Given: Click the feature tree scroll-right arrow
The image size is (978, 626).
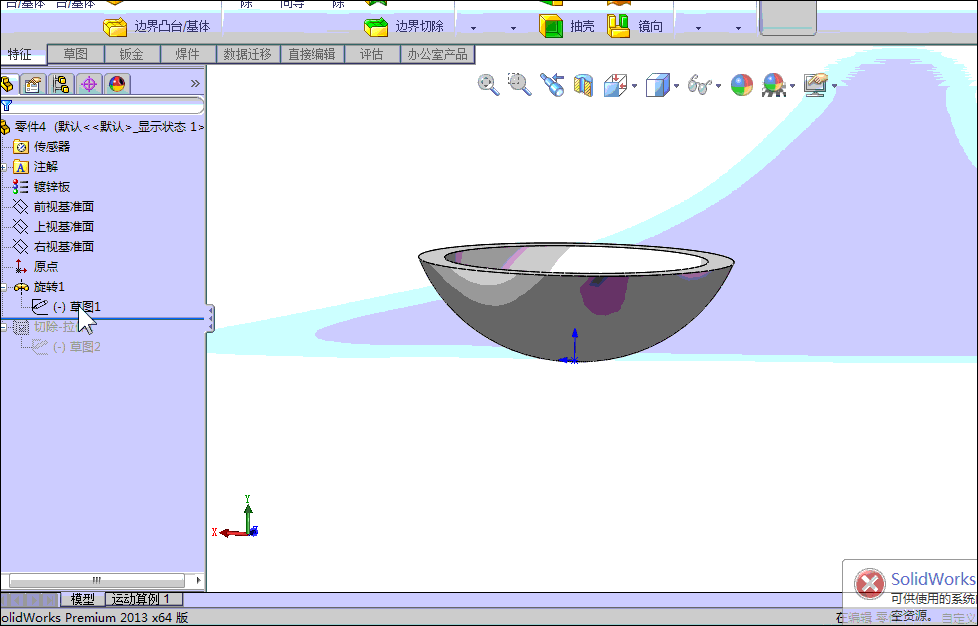Looking at the screenshot, I should (199, 580).
